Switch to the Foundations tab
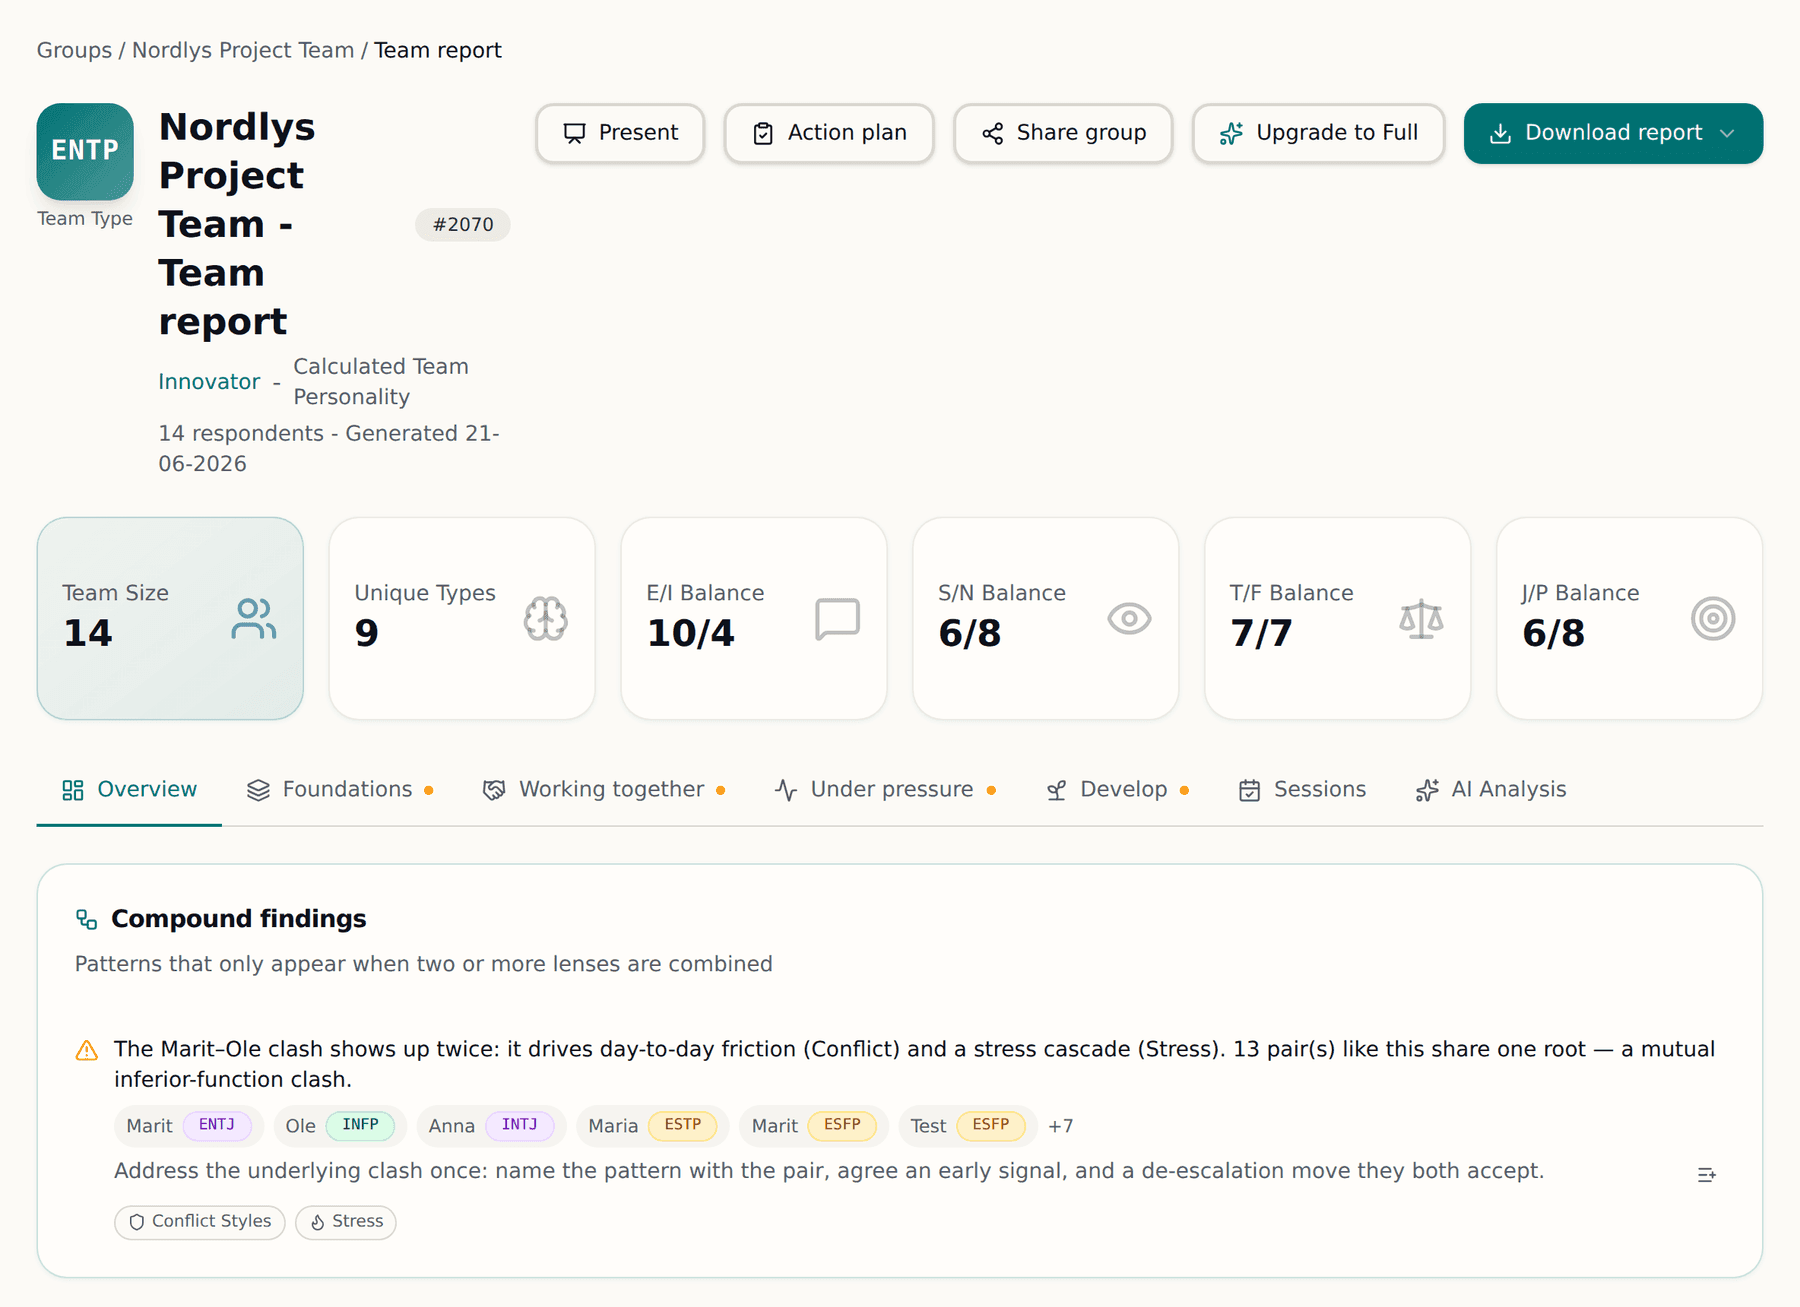 click(x=340, y=790)
